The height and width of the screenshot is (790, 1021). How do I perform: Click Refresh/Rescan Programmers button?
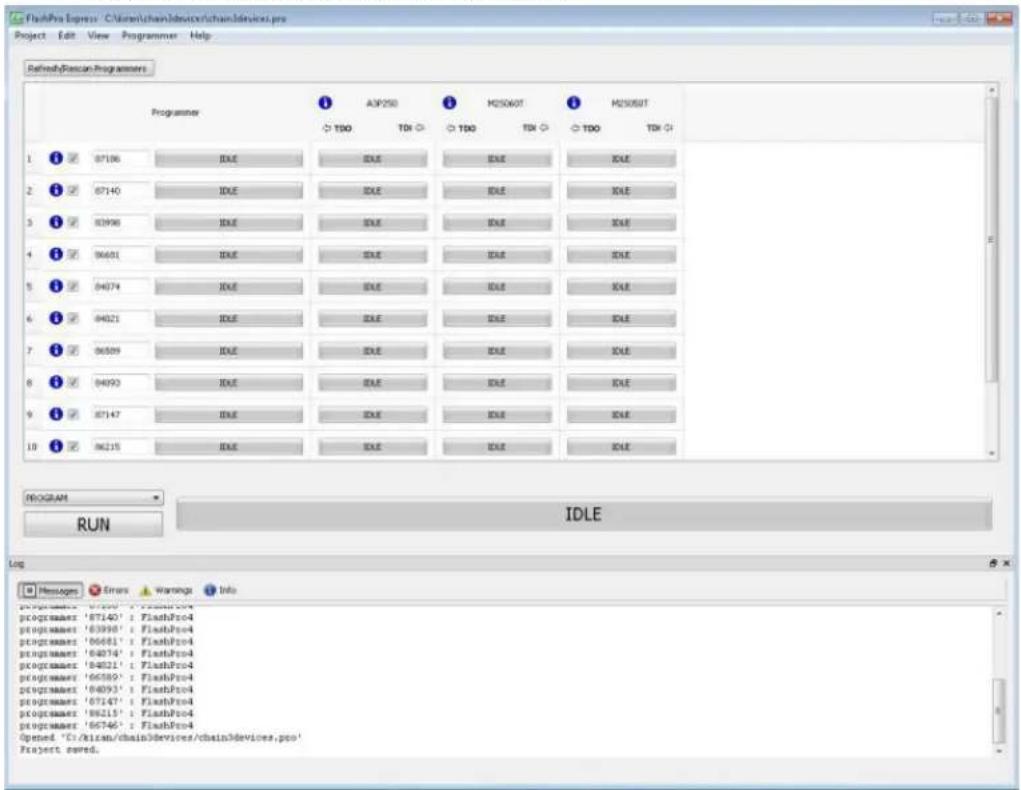[89, 68]
